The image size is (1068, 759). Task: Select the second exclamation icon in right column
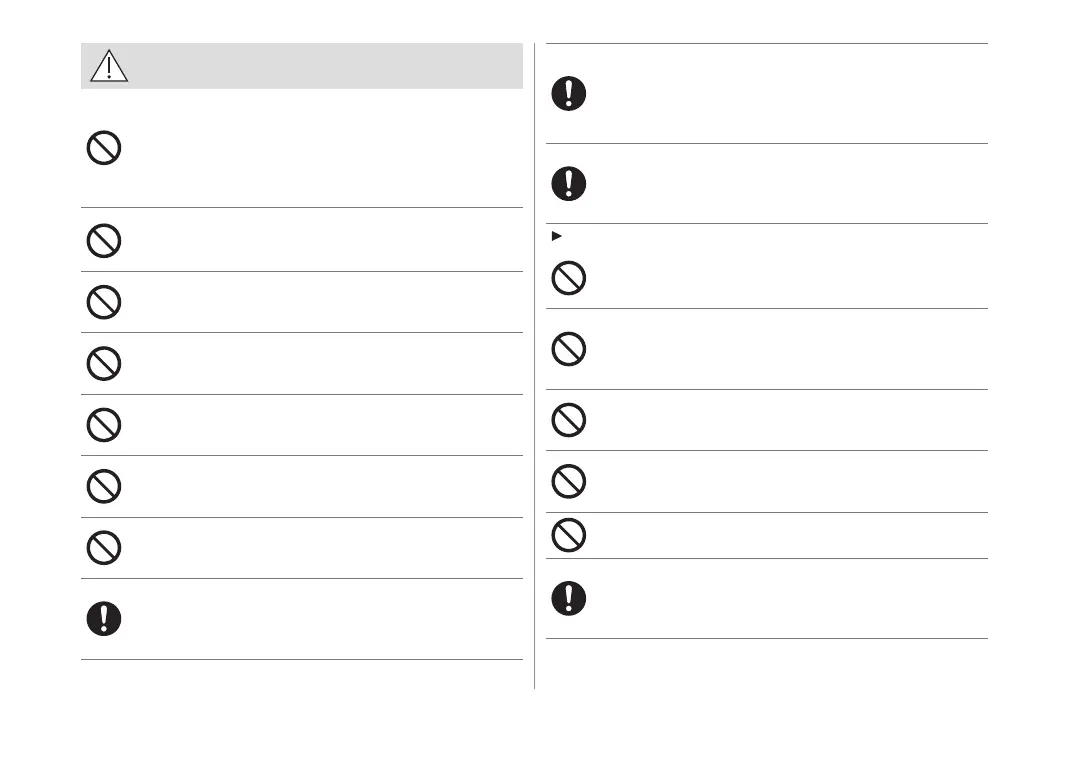coord(569,183)
